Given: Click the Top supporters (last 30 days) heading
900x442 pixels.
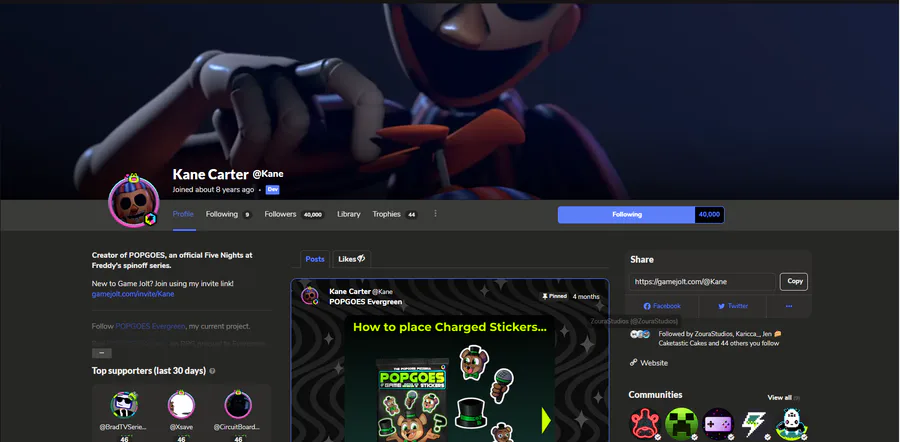Looking at the screenshot, I should tap(149, 371).
